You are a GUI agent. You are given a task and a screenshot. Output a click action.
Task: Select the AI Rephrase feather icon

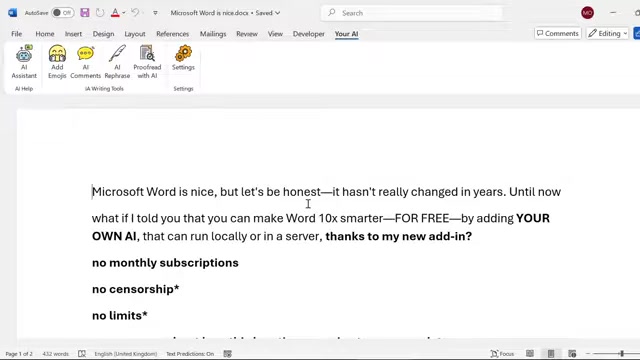coord(117,62)
